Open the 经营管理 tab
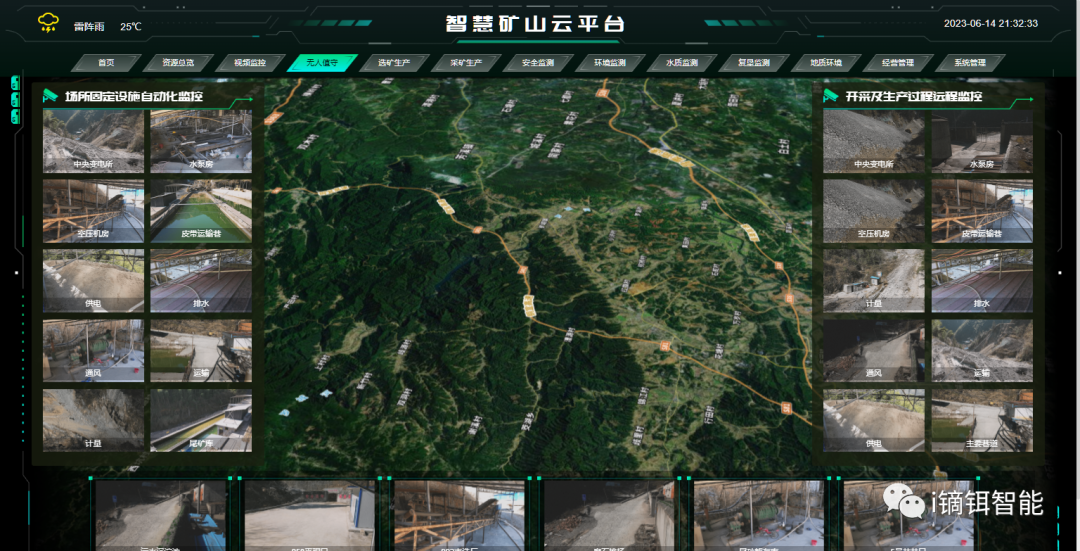This screenshot has height=551, width=1080. tap(897, 63)
